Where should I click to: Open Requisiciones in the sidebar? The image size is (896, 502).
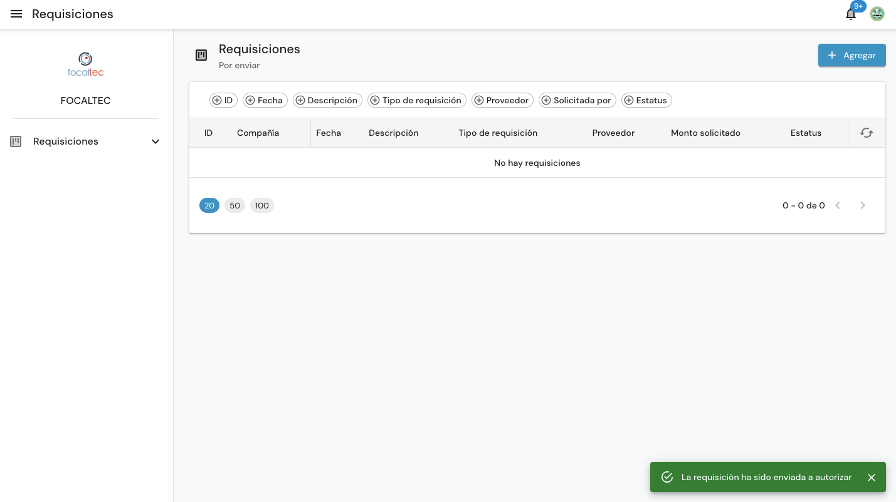click(x=86, y=141)
